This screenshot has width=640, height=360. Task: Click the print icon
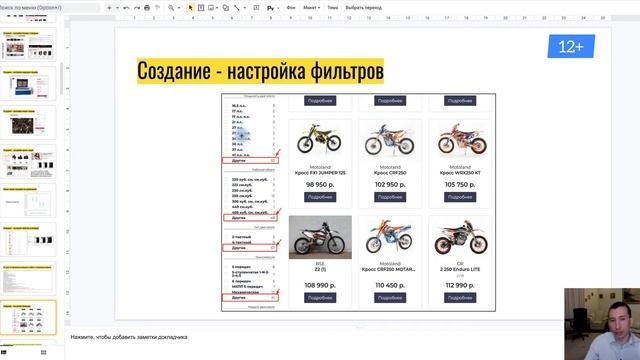[x=147, y=8]
